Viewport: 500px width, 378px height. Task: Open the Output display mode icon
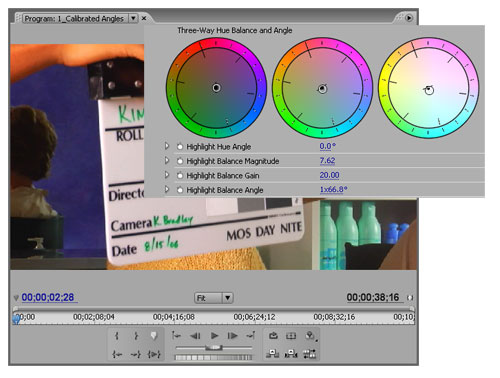click(x=311, y=336)
